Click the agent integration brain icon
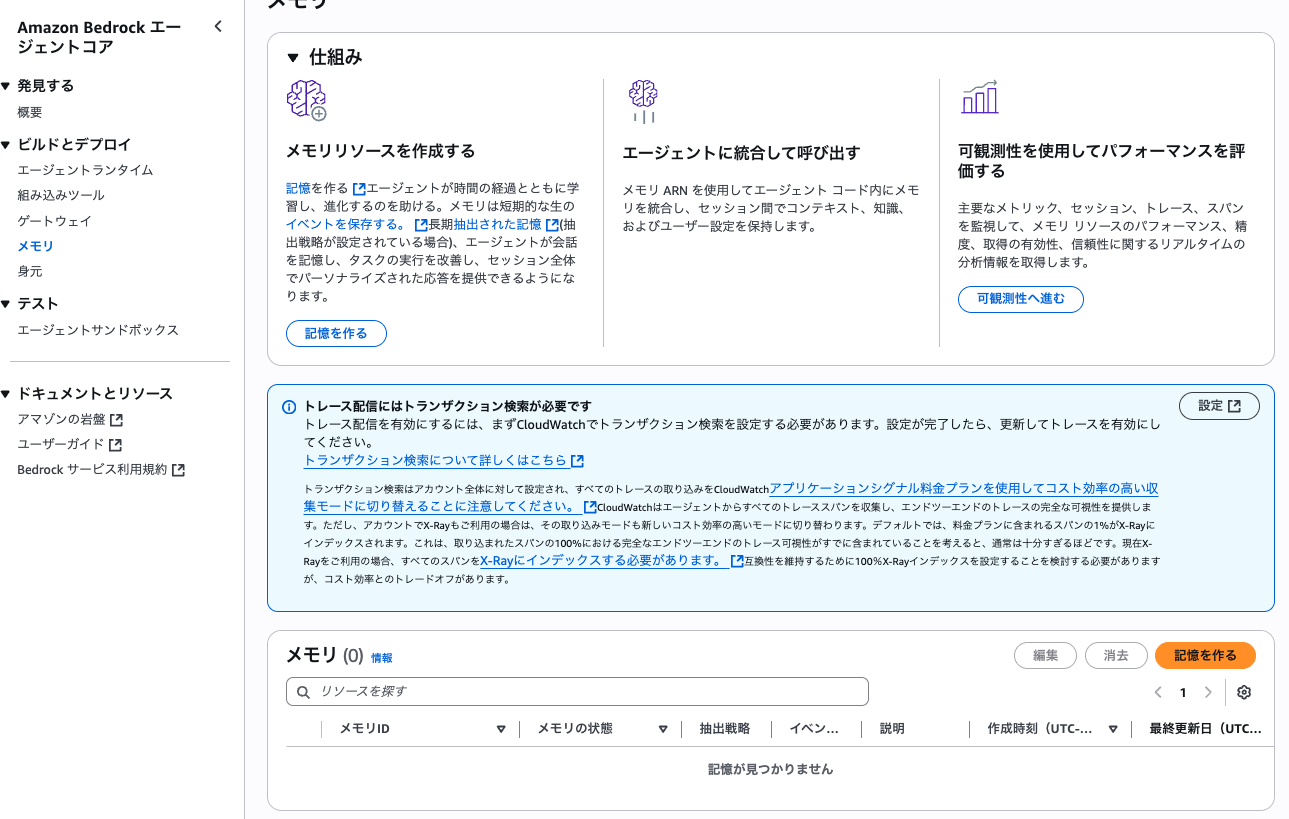 tap(642, 101)
